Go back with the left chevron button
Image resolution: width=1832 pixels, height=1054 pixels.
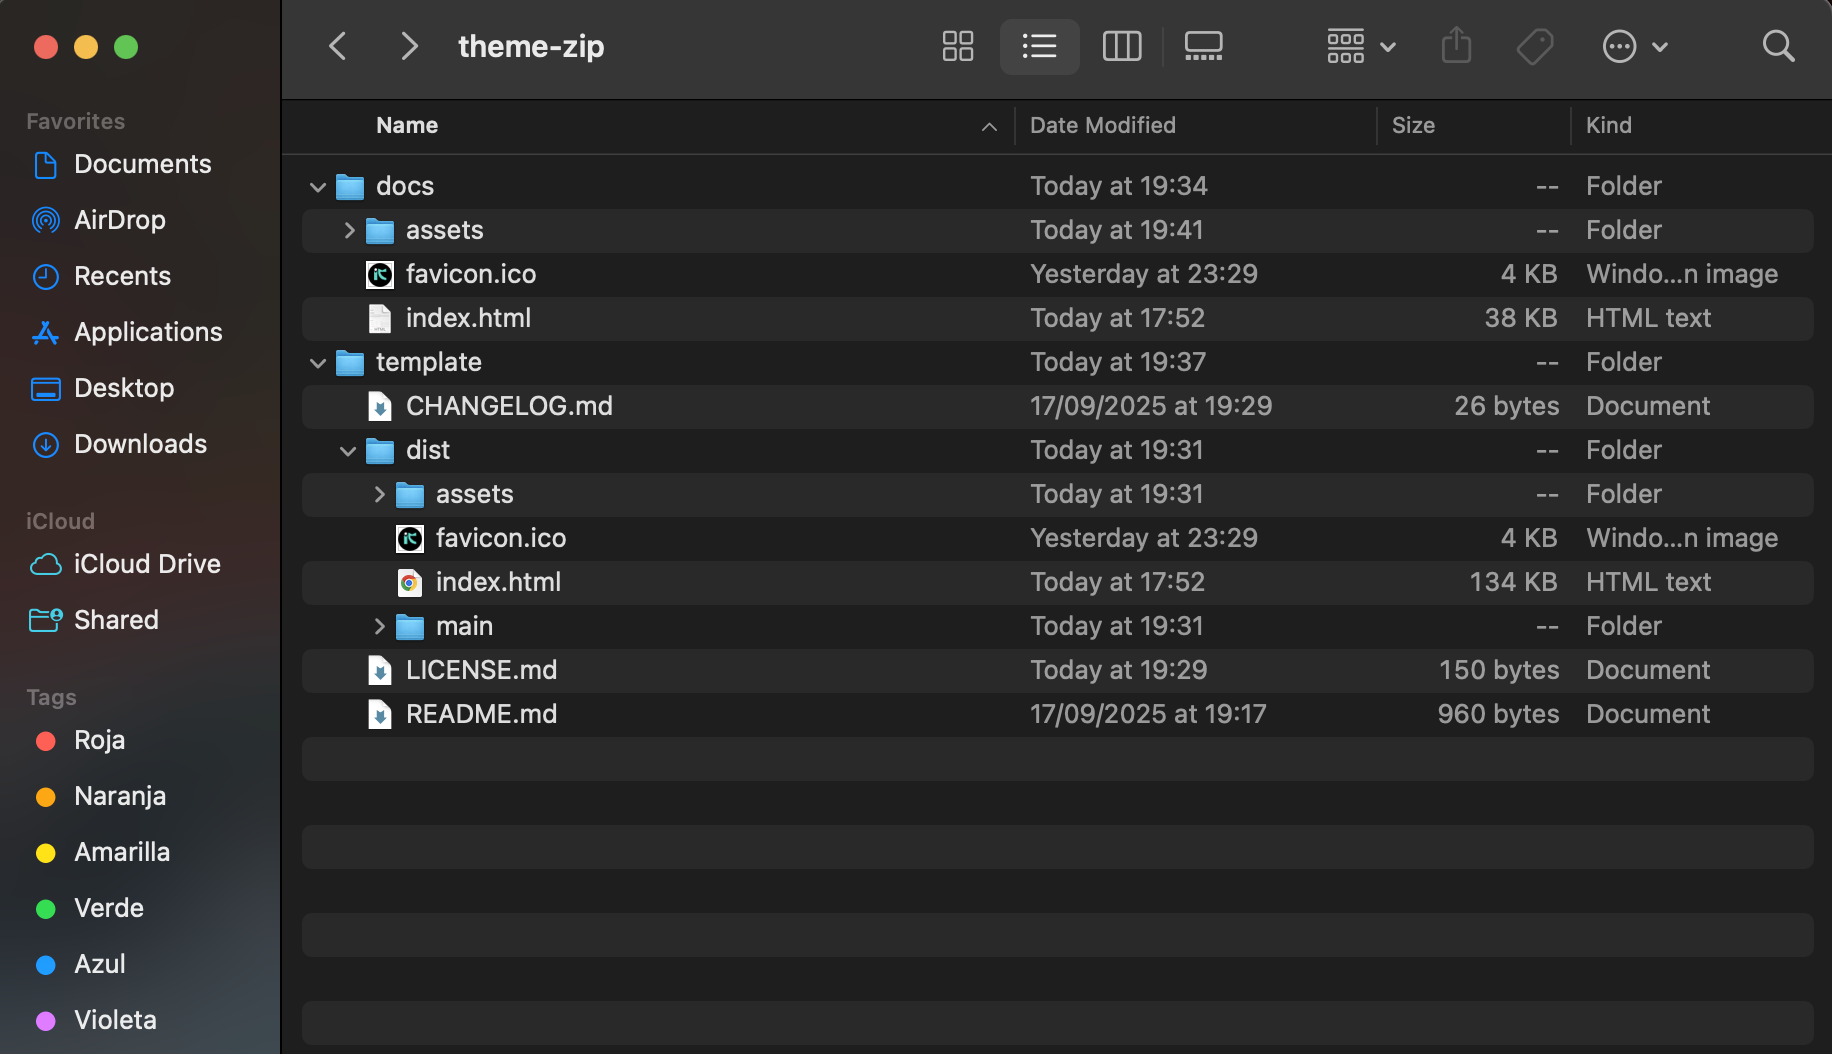(338, 46)
